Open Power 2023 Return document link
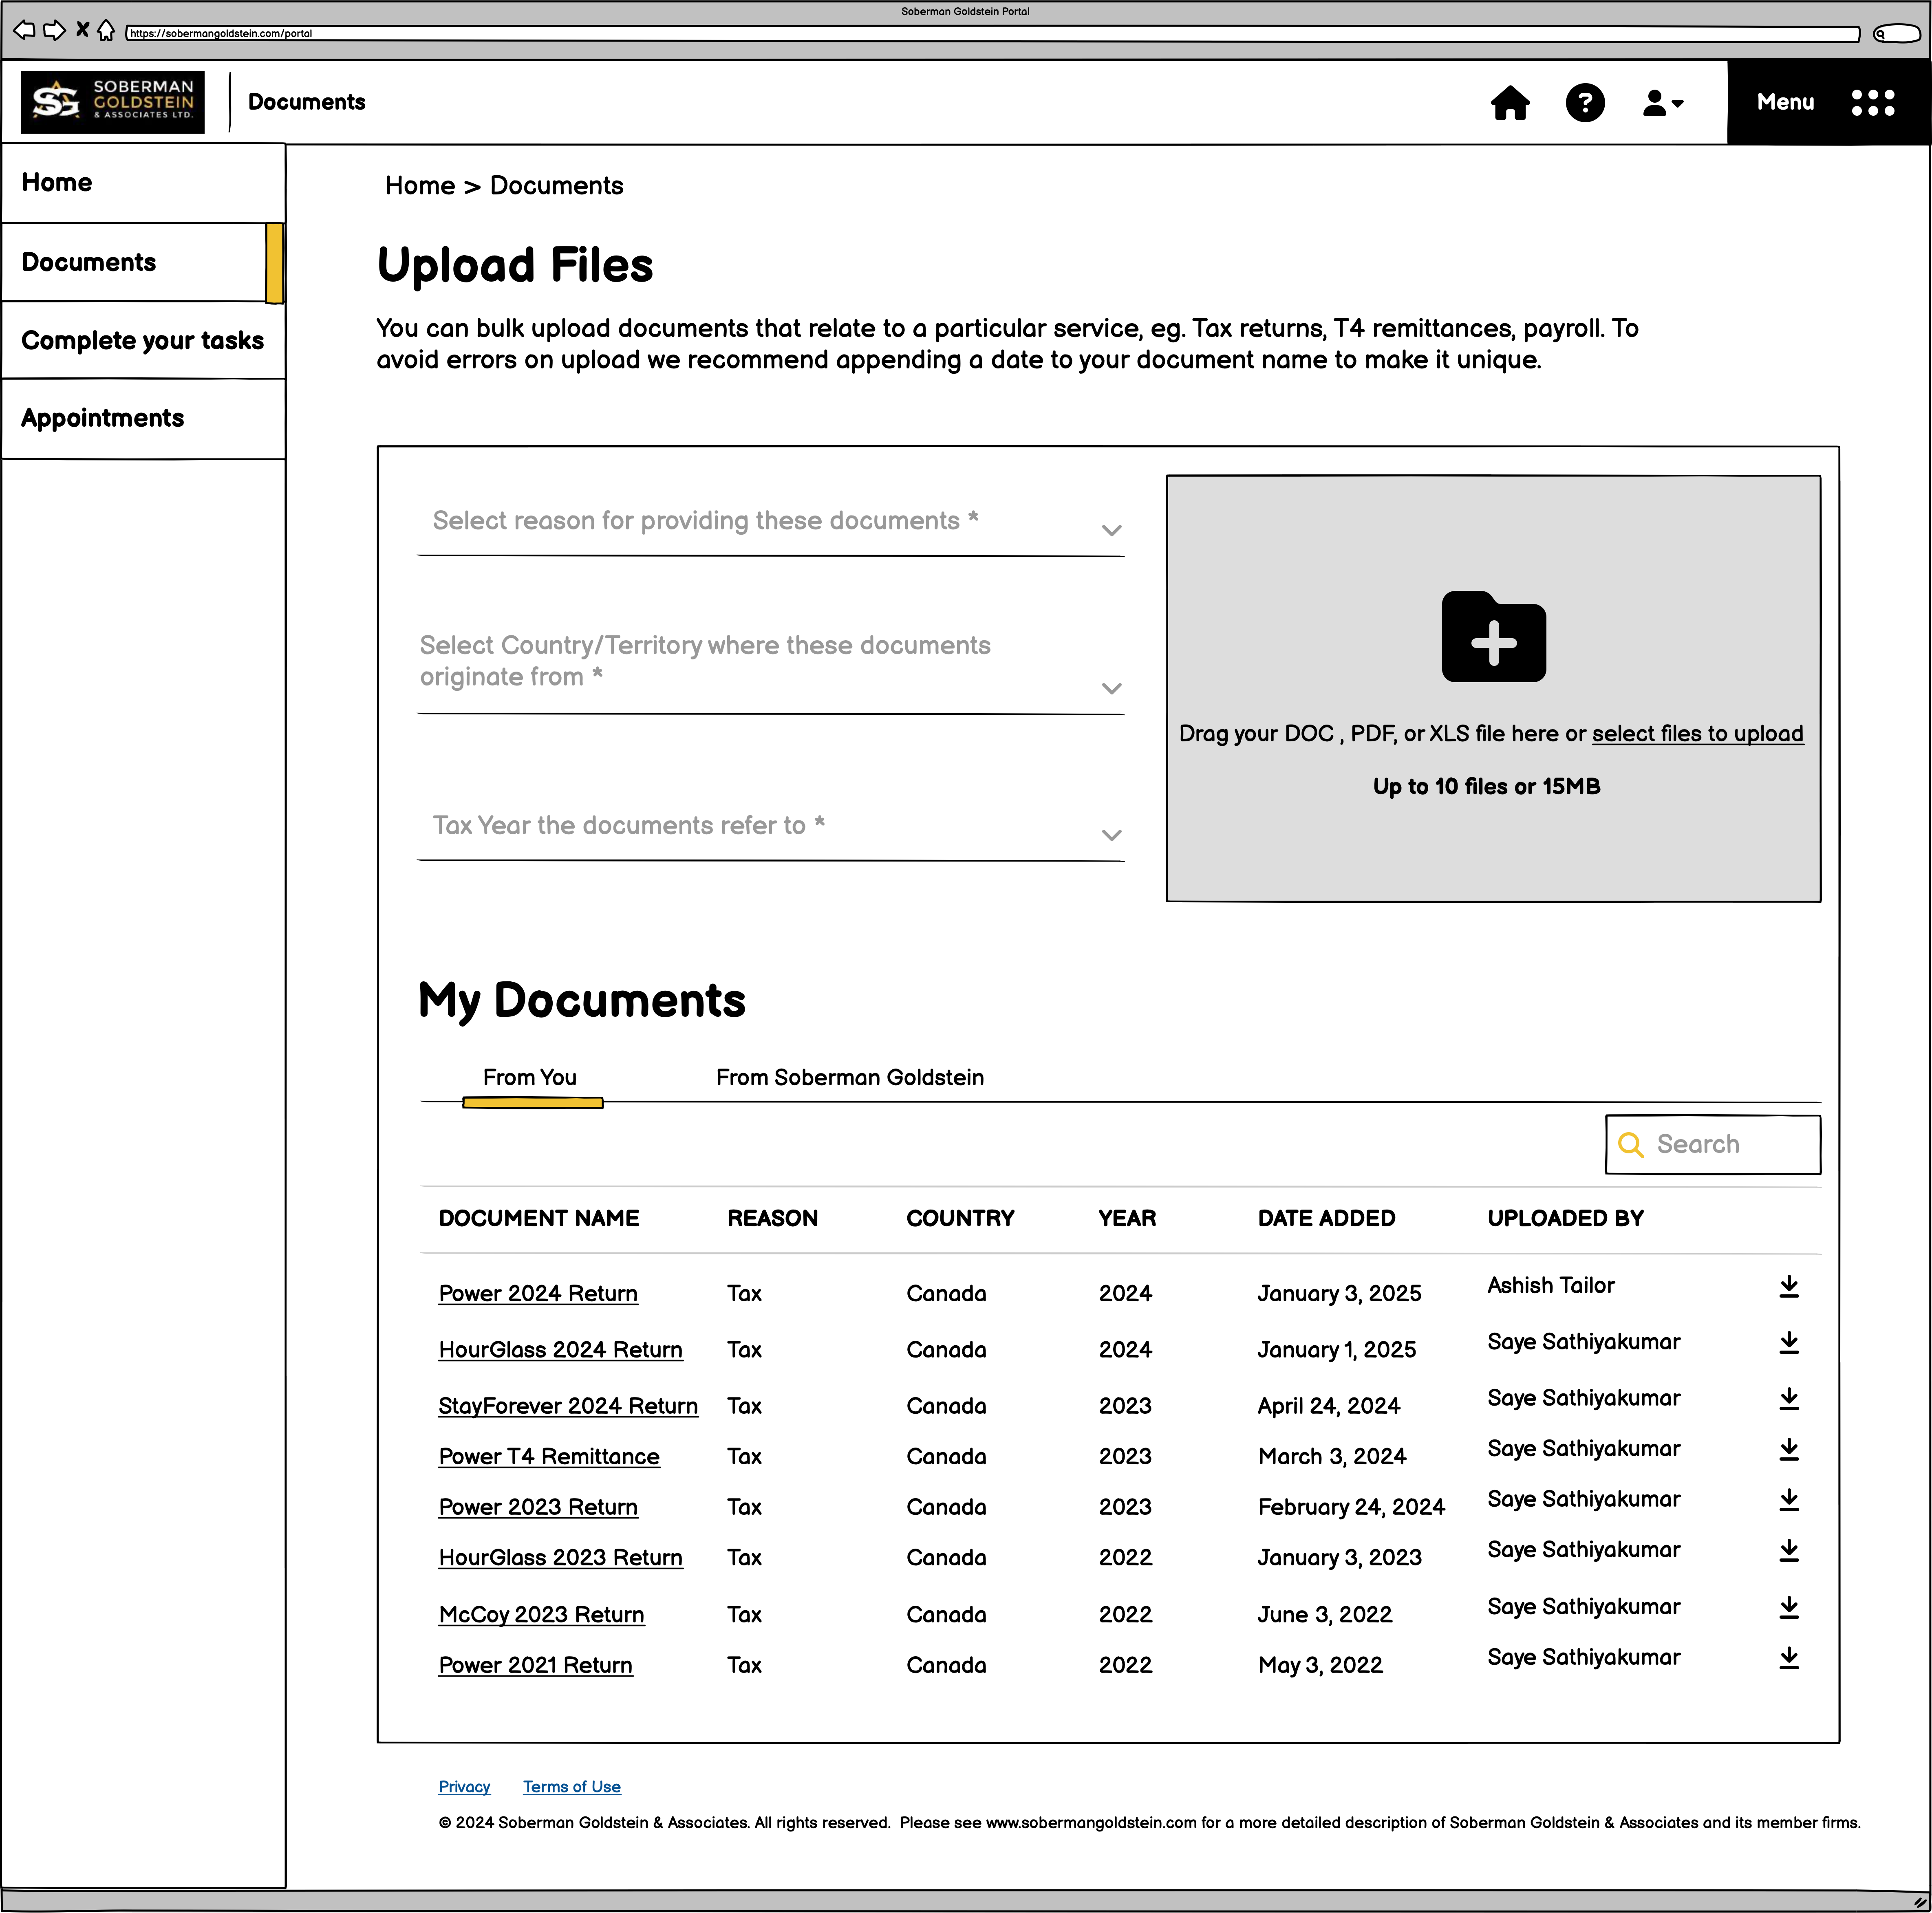Screen dimensions: 1932x1913 (538, 1507)
